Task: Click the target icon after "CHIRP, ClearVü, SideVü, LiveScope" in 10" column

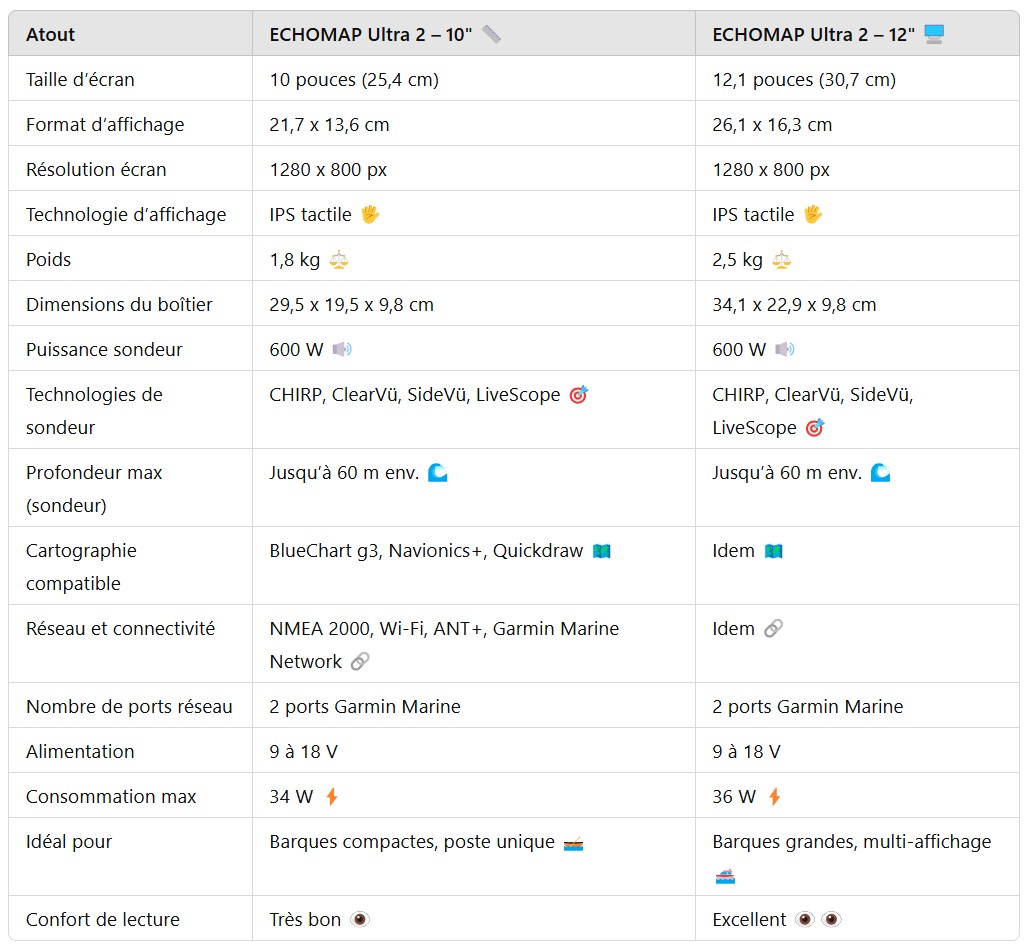Action: 578,395
